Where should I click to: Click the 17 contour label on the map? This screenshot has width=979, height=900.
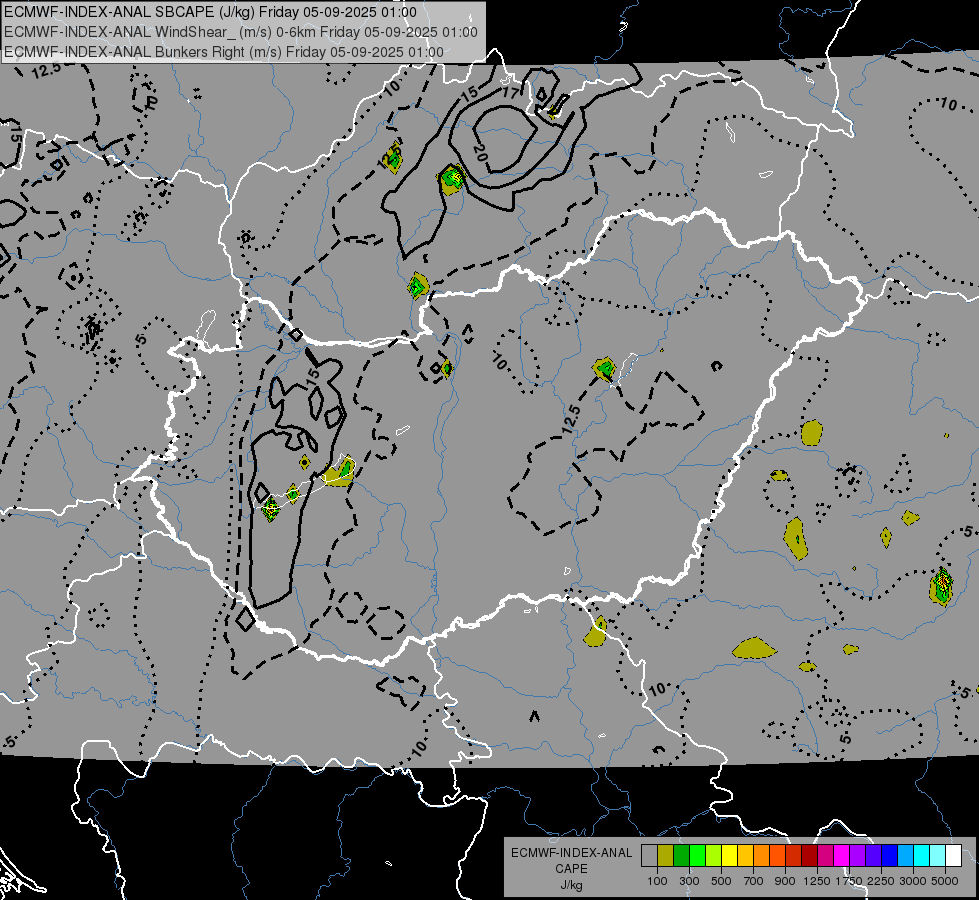coord(510,94)
